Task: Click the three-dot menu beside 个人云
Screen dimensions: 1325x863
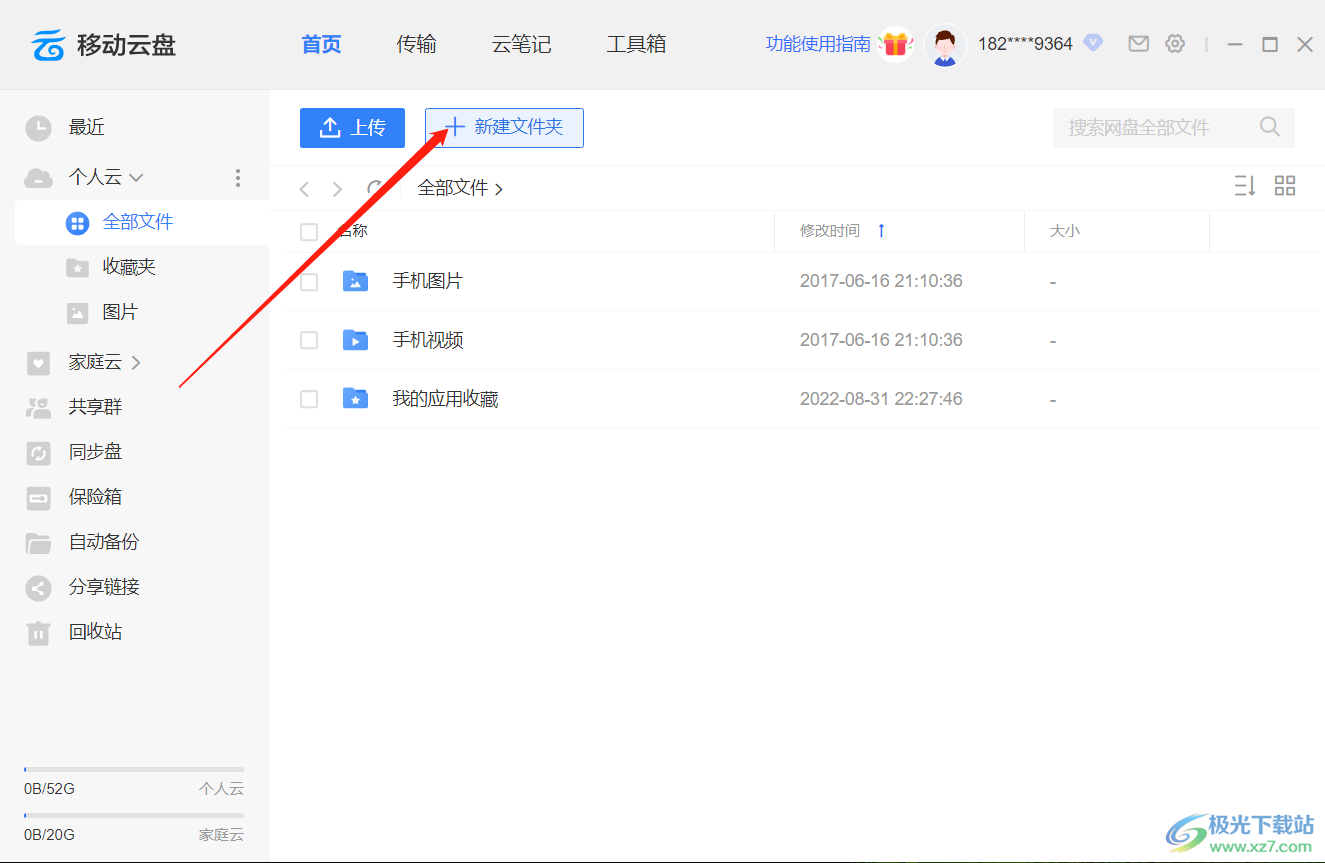Action: [238, 178]
